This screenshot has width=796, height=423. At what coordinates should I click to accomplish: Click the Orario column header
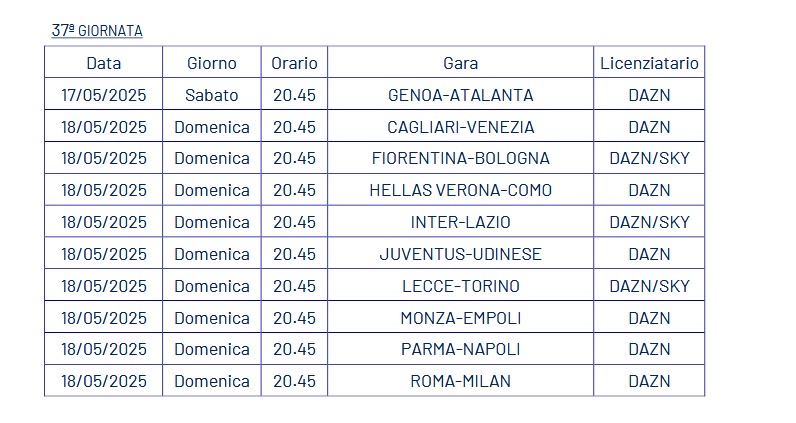(294, 63)
